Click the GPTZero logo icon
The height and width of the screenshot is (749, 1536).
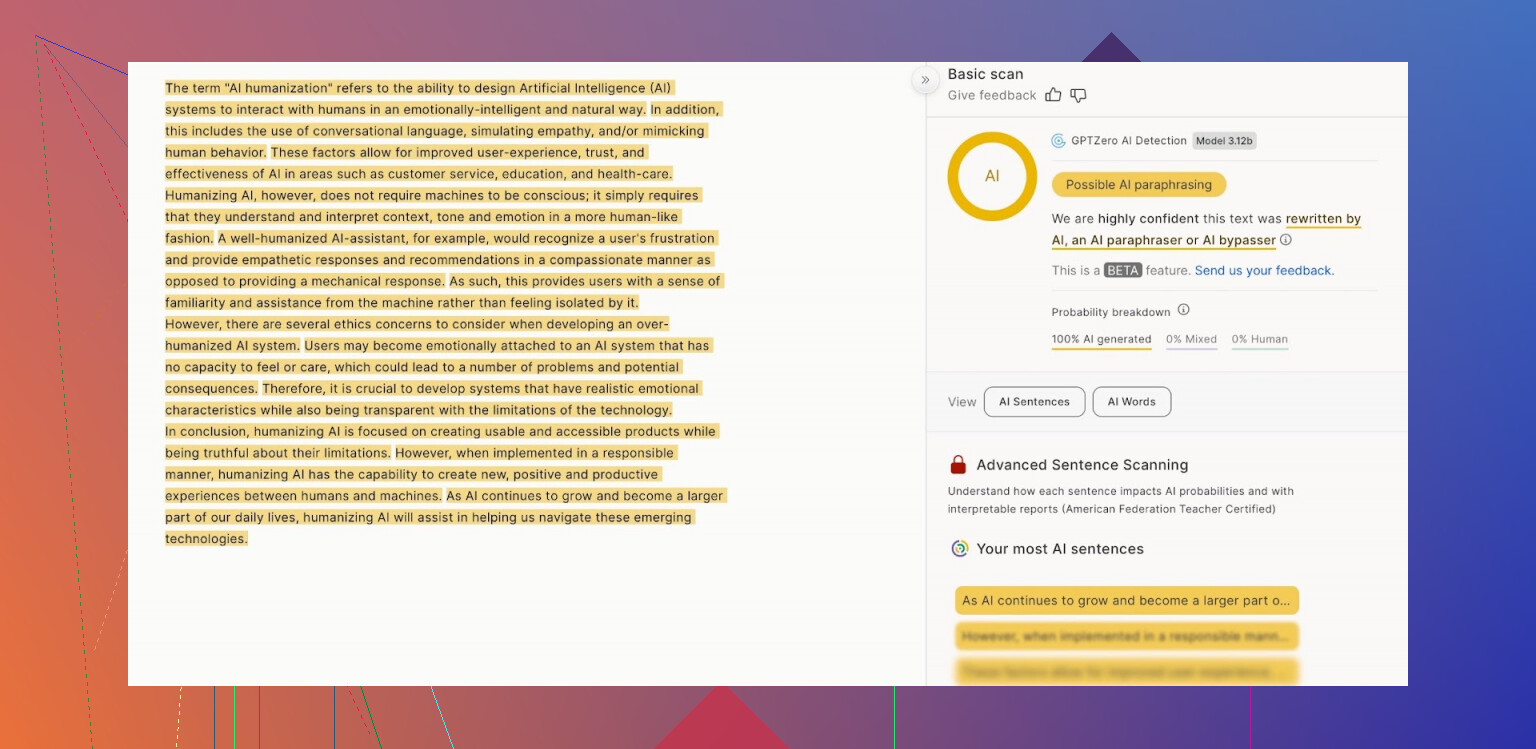pyautogui.click(x=1058, y=141)
